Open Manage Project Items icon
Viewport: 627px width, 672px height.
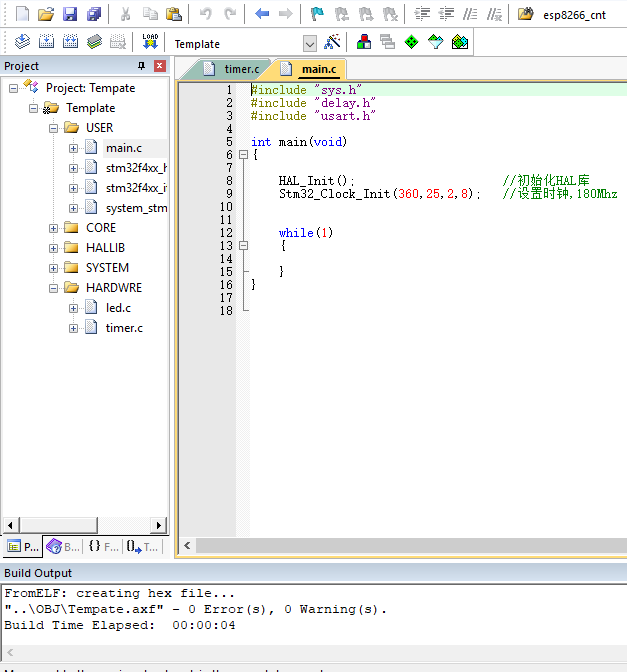(364, 42)
